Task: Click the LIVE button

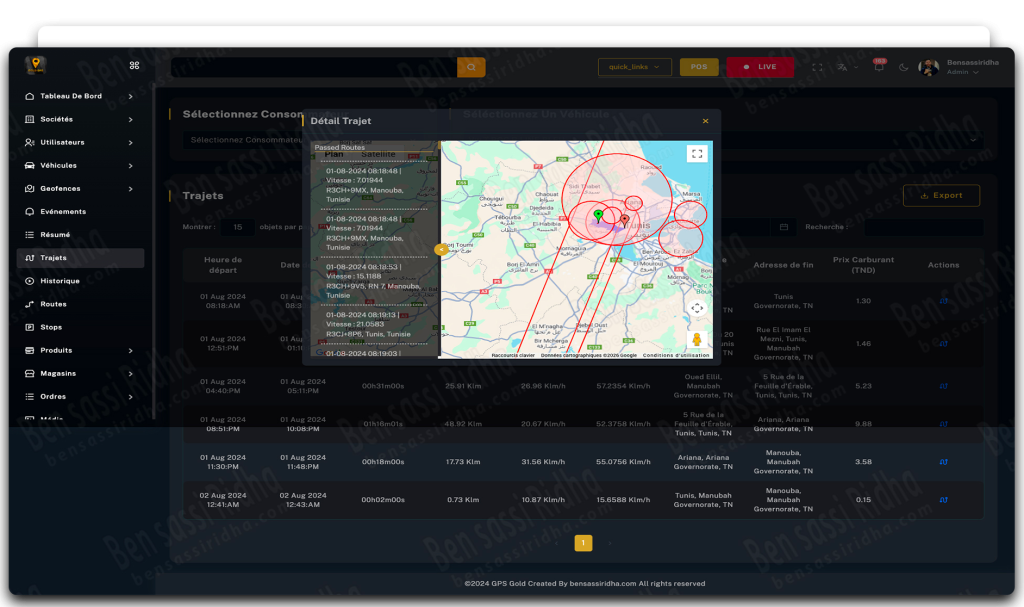Action: click(760, 67)
